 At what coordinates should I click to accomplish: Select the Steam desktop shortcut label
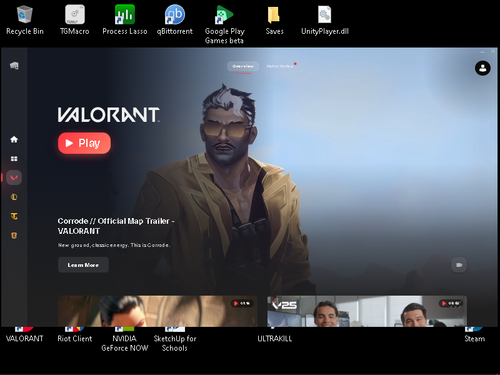475,338
